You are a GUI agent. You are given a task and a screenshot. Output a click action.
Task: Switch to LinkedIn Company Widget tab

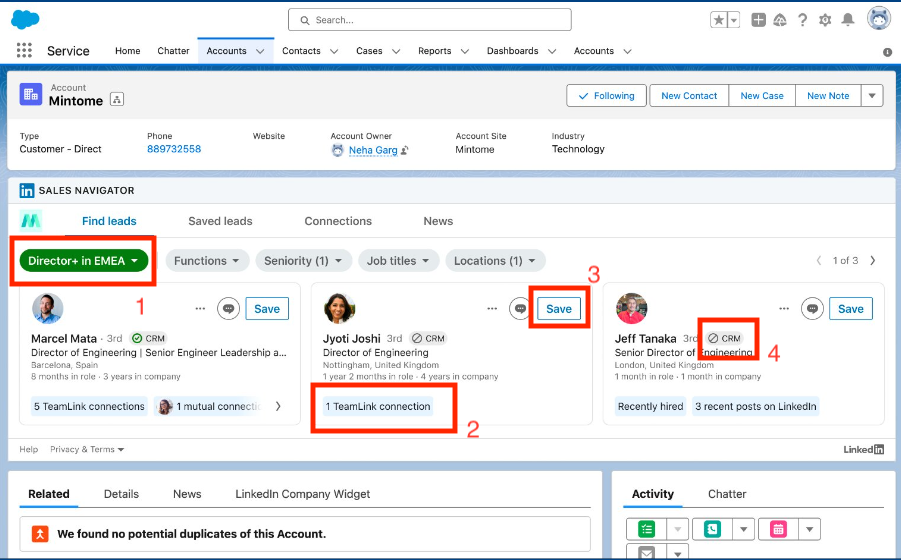pyautogui.click(x=302, y=494)
